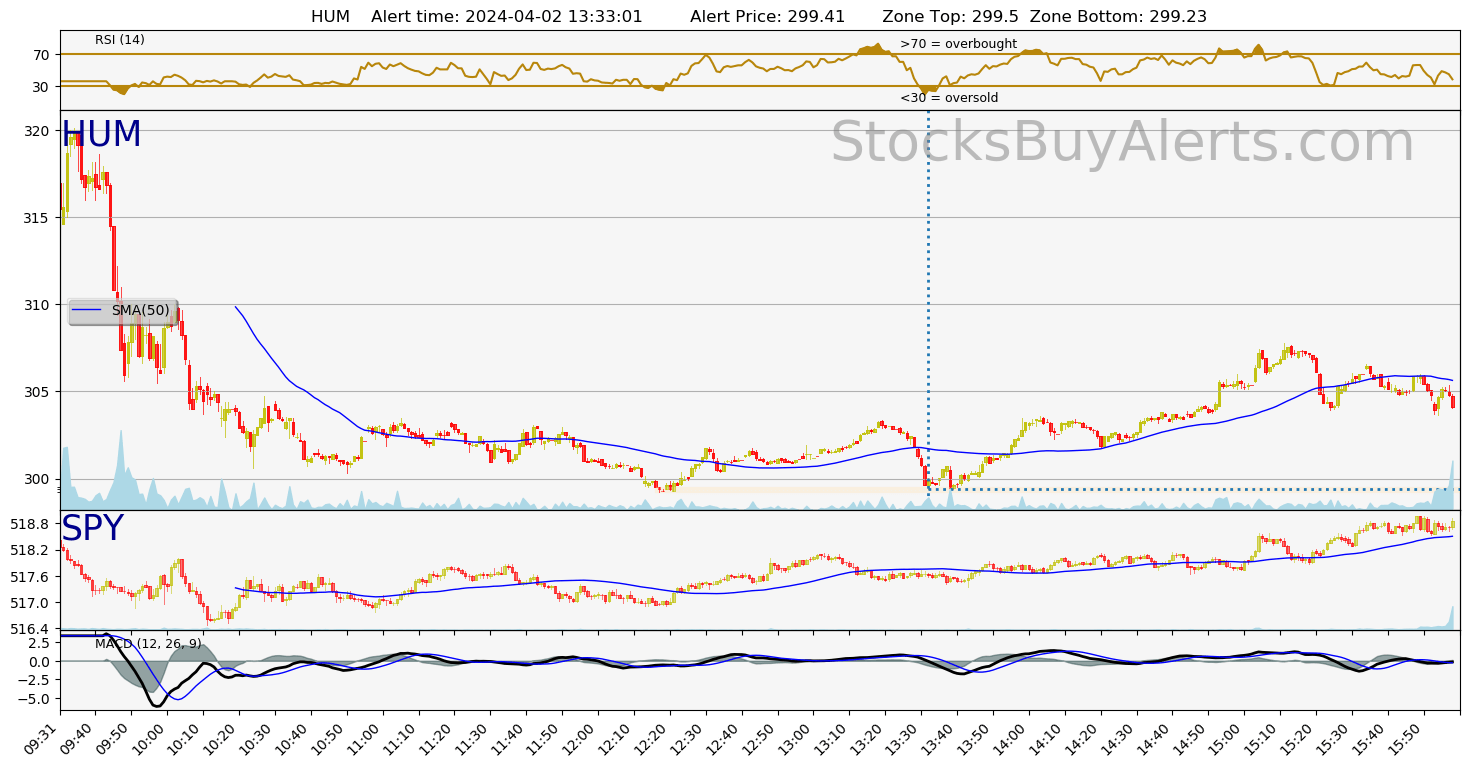Click the Zone Top: 299.5 text

(x=950, y=17)
